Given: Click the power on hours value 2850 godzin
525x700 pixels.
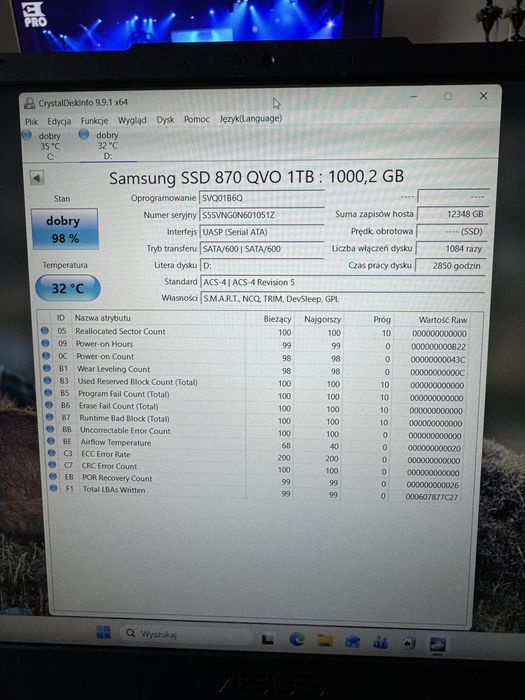Looking at the screenshot, I should click(450, 266).
